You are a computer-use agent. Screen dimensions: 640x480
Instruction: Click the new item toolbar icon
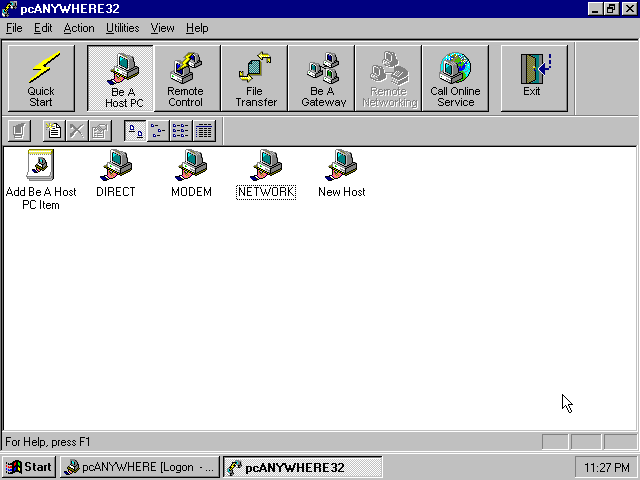(54, 131)
